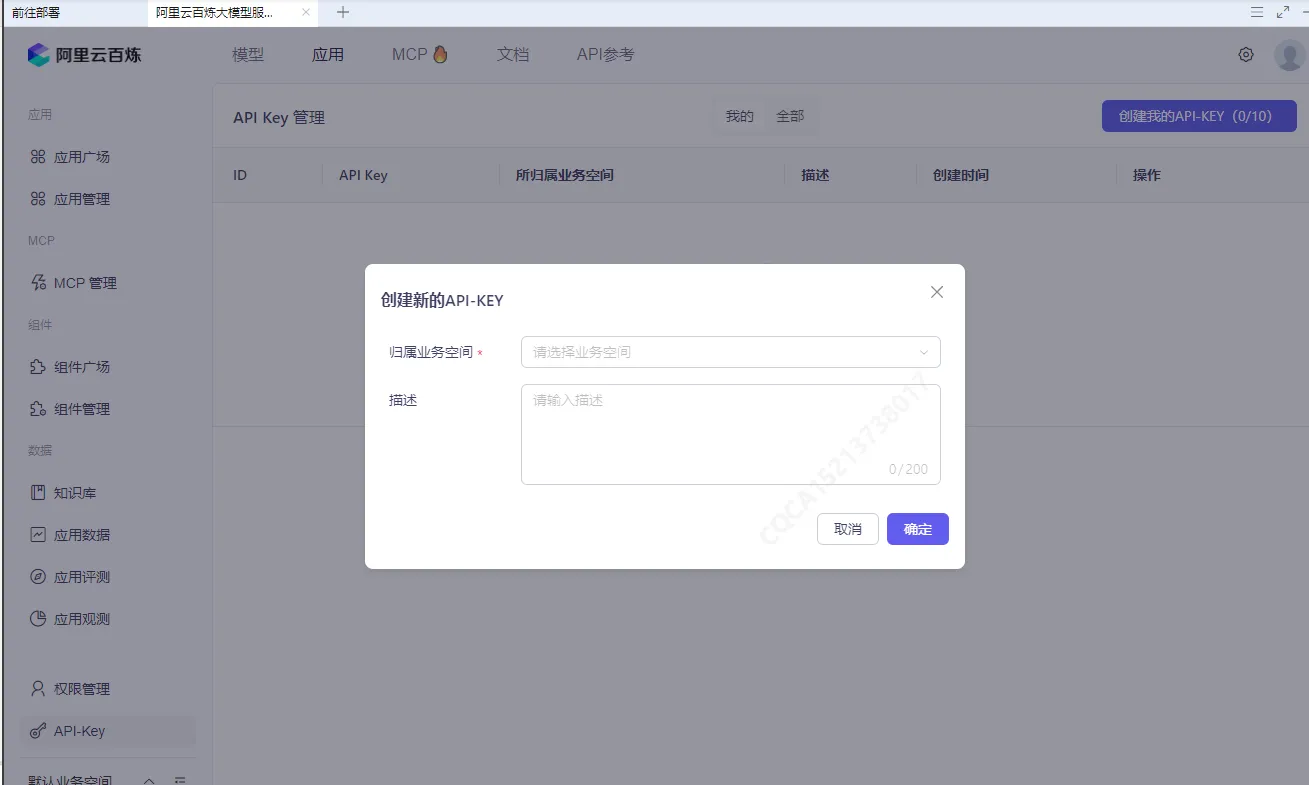
Task: Select the 应用数据 chart icon
Action: (38, 535)
